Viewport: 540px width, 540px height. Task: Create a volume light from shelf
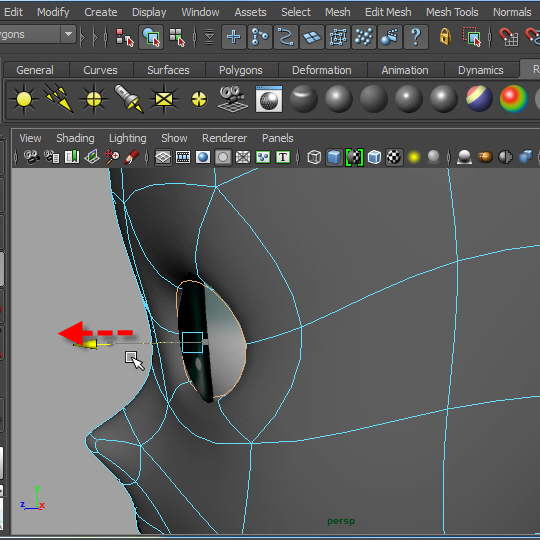[x=199, y=100]
